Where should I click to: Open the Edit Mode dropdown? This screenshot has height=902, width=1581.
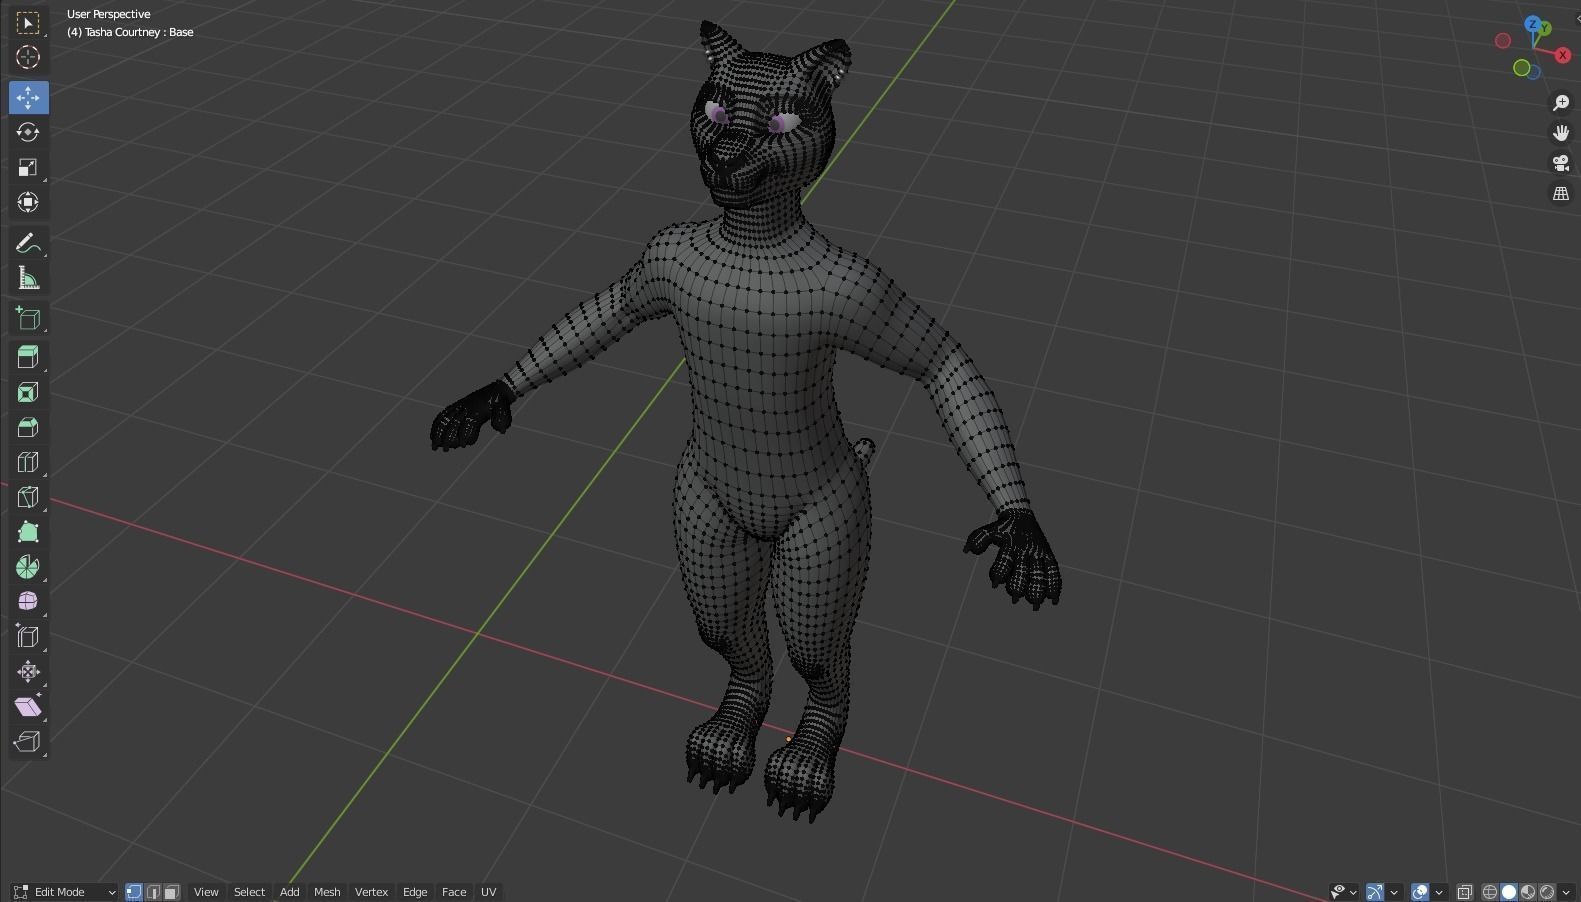click(65, 892)
